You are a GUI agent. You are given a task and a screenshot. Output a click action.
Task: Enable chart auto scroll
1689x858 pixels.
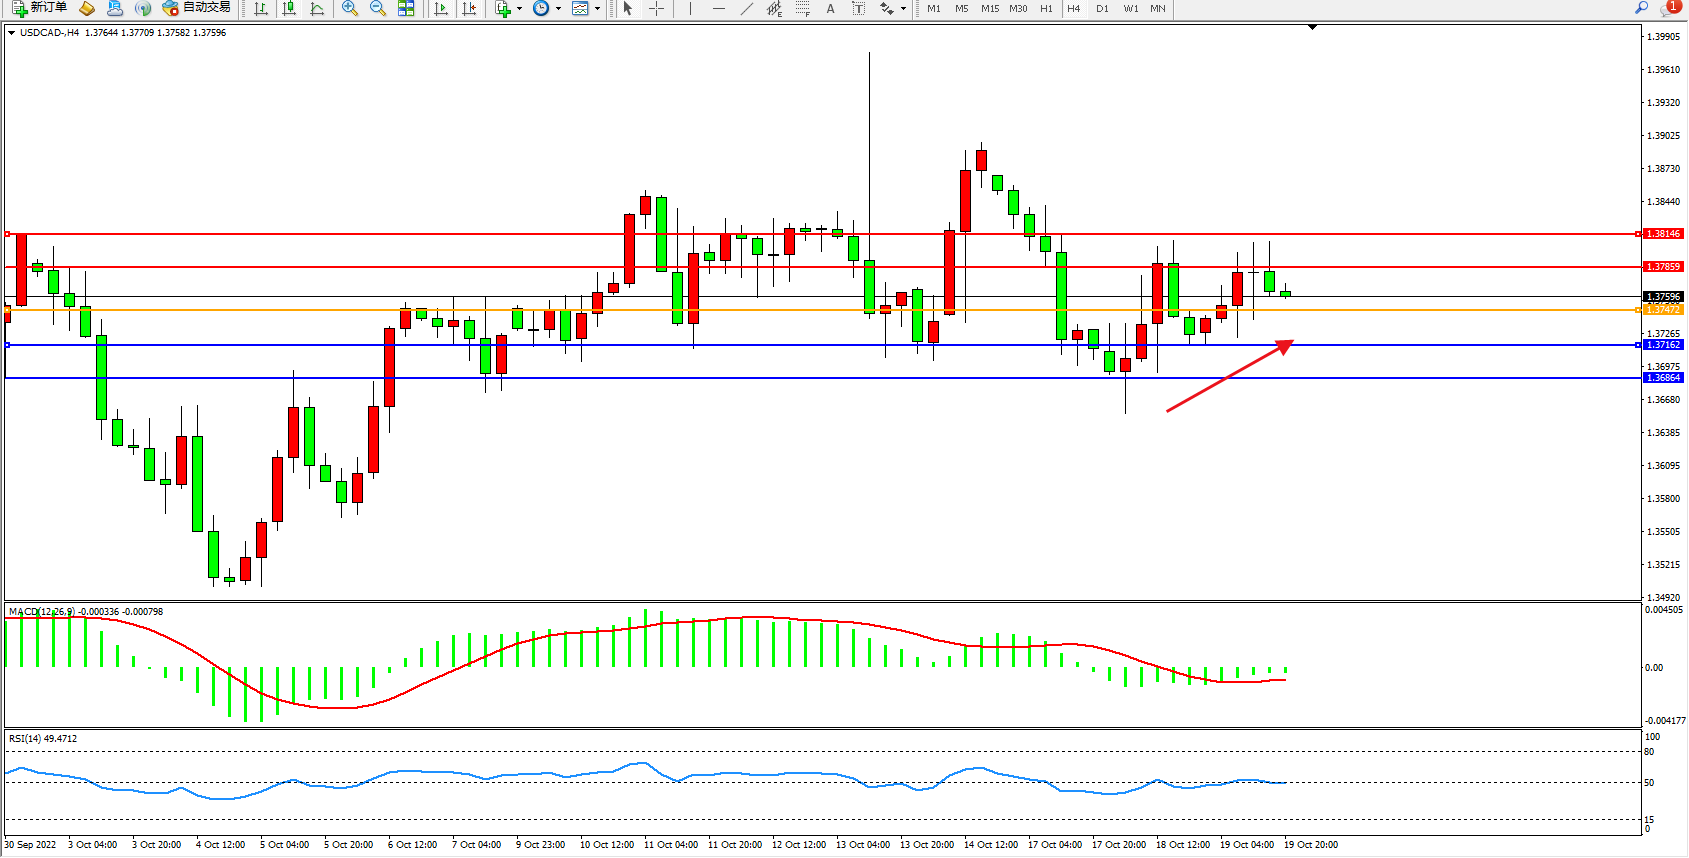[440, 8]
